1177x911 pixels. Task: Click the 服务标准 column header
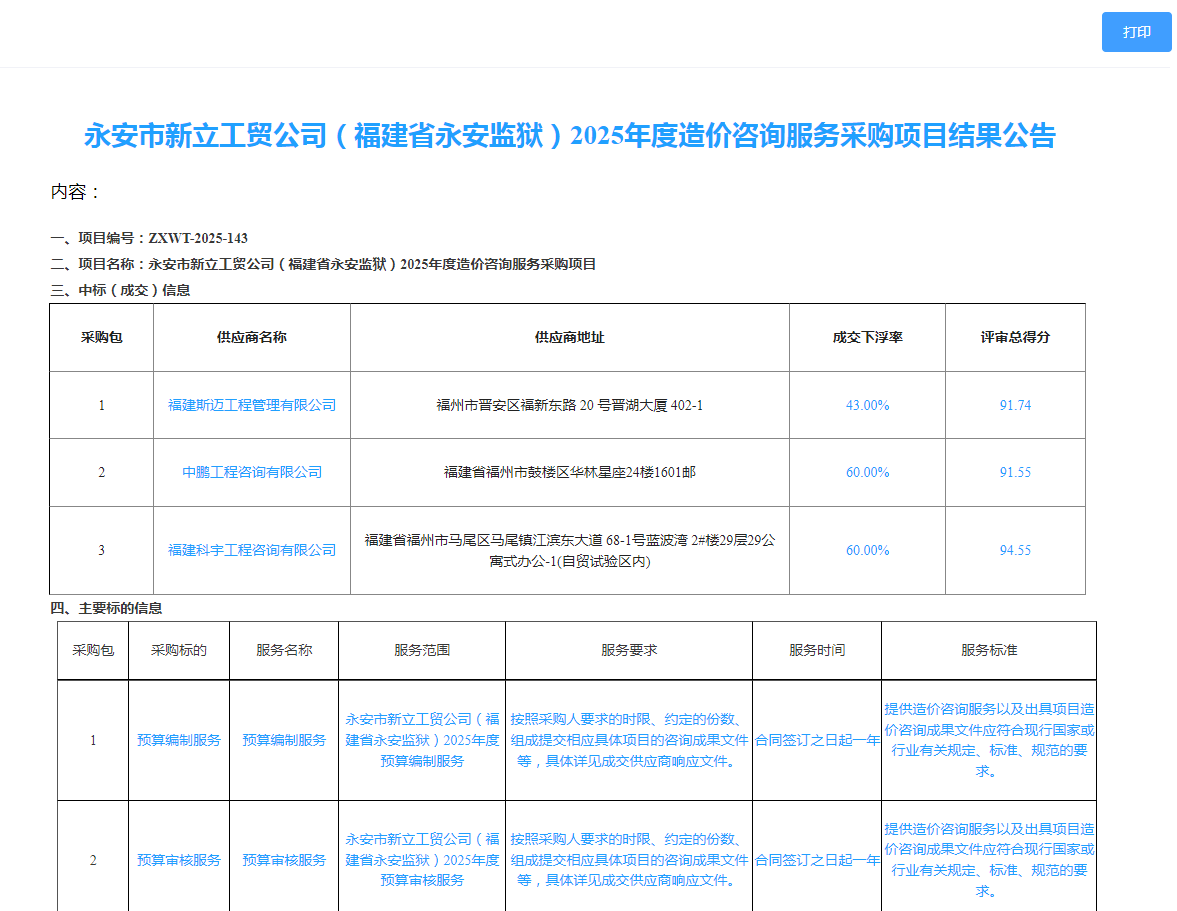point(989,651)
